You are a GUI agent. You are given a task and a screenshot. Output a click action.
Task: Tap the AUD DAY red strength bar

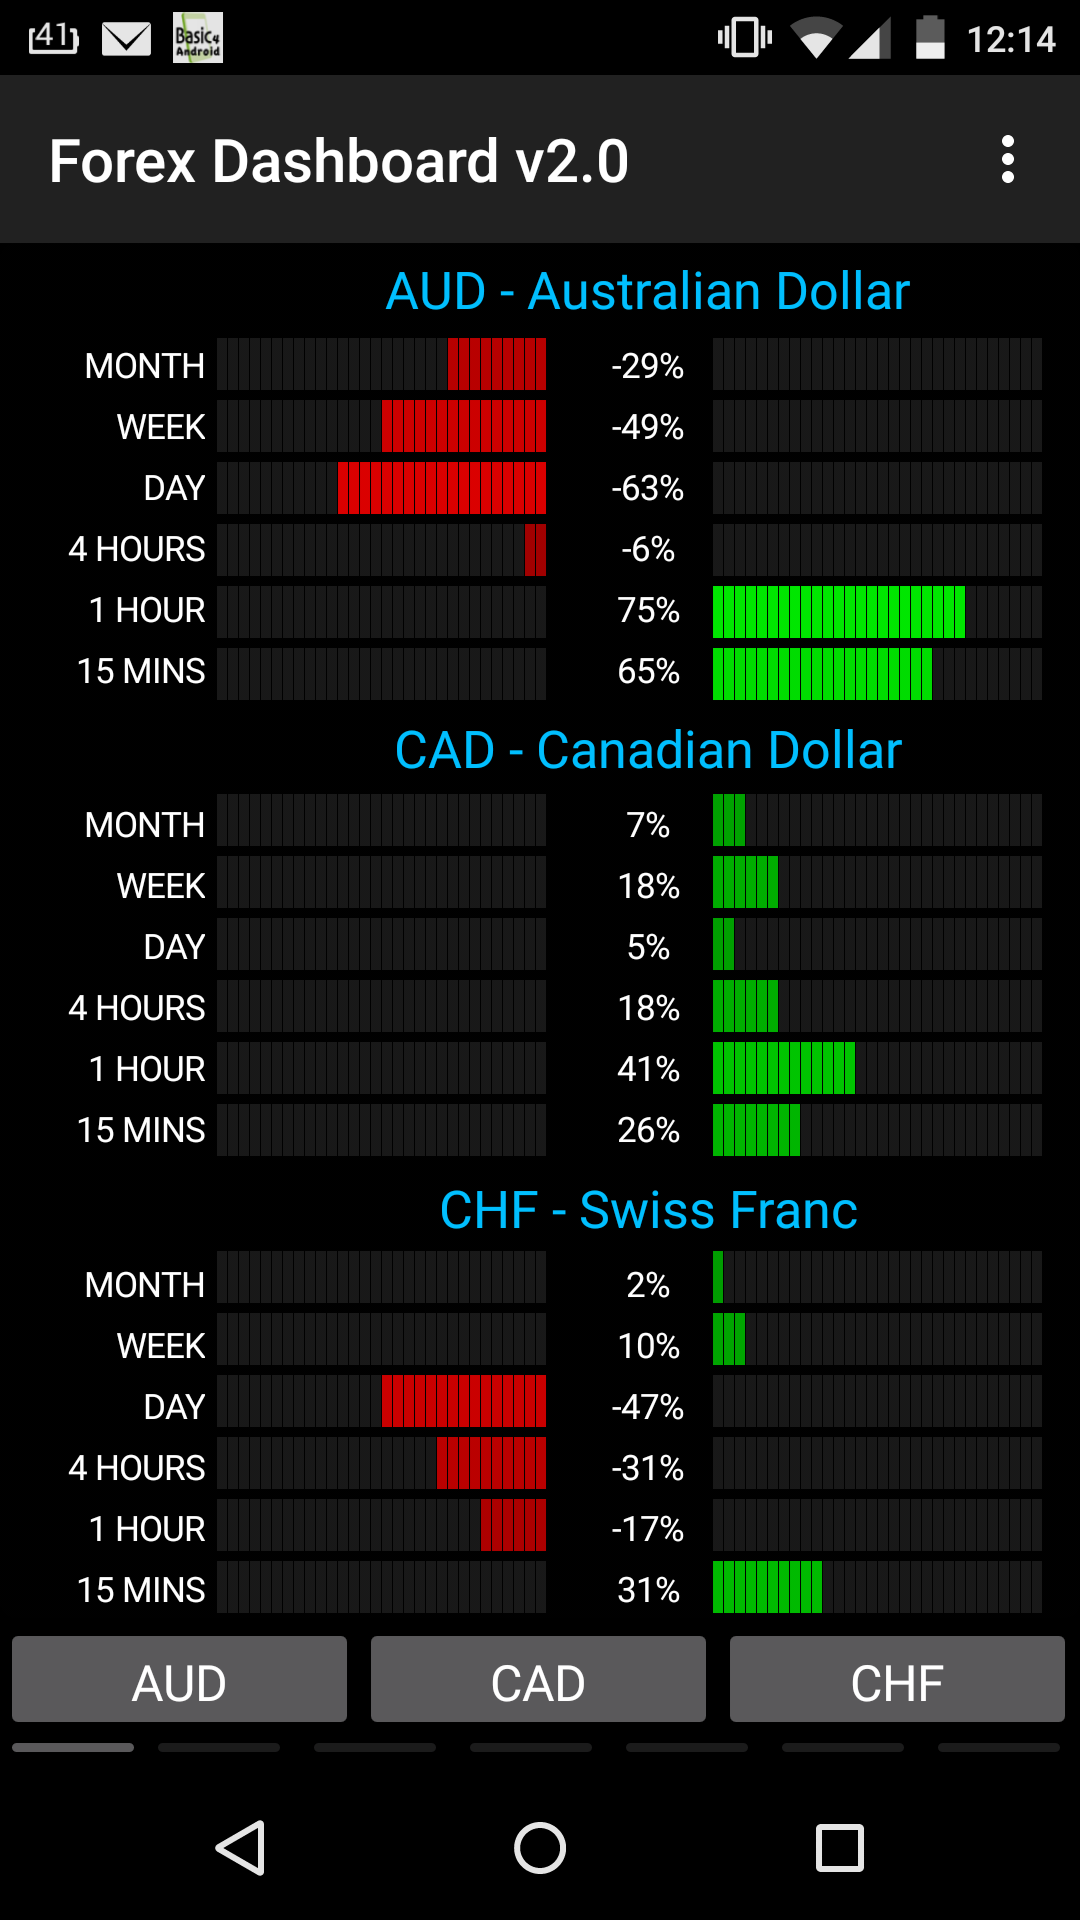[x=442, y=488]
